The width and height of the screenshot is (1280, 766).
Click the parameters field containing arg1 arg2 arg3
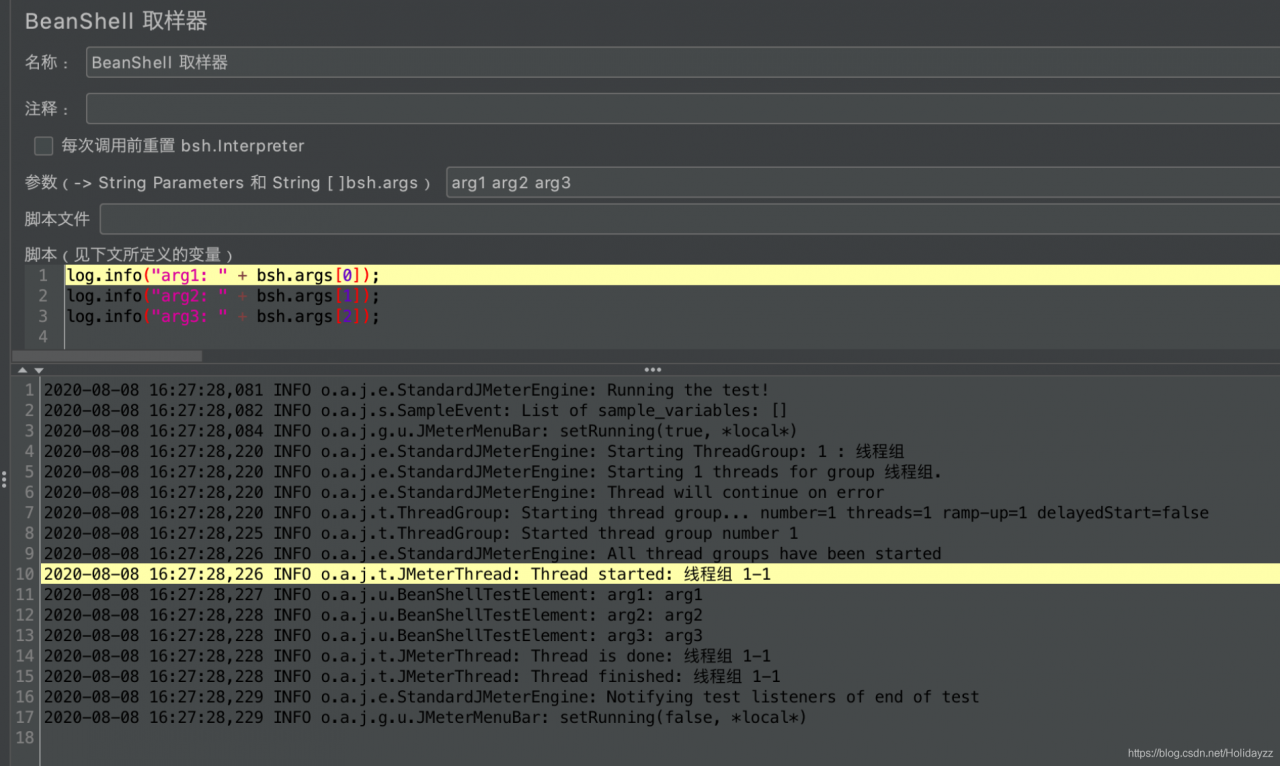coord(860,183)
